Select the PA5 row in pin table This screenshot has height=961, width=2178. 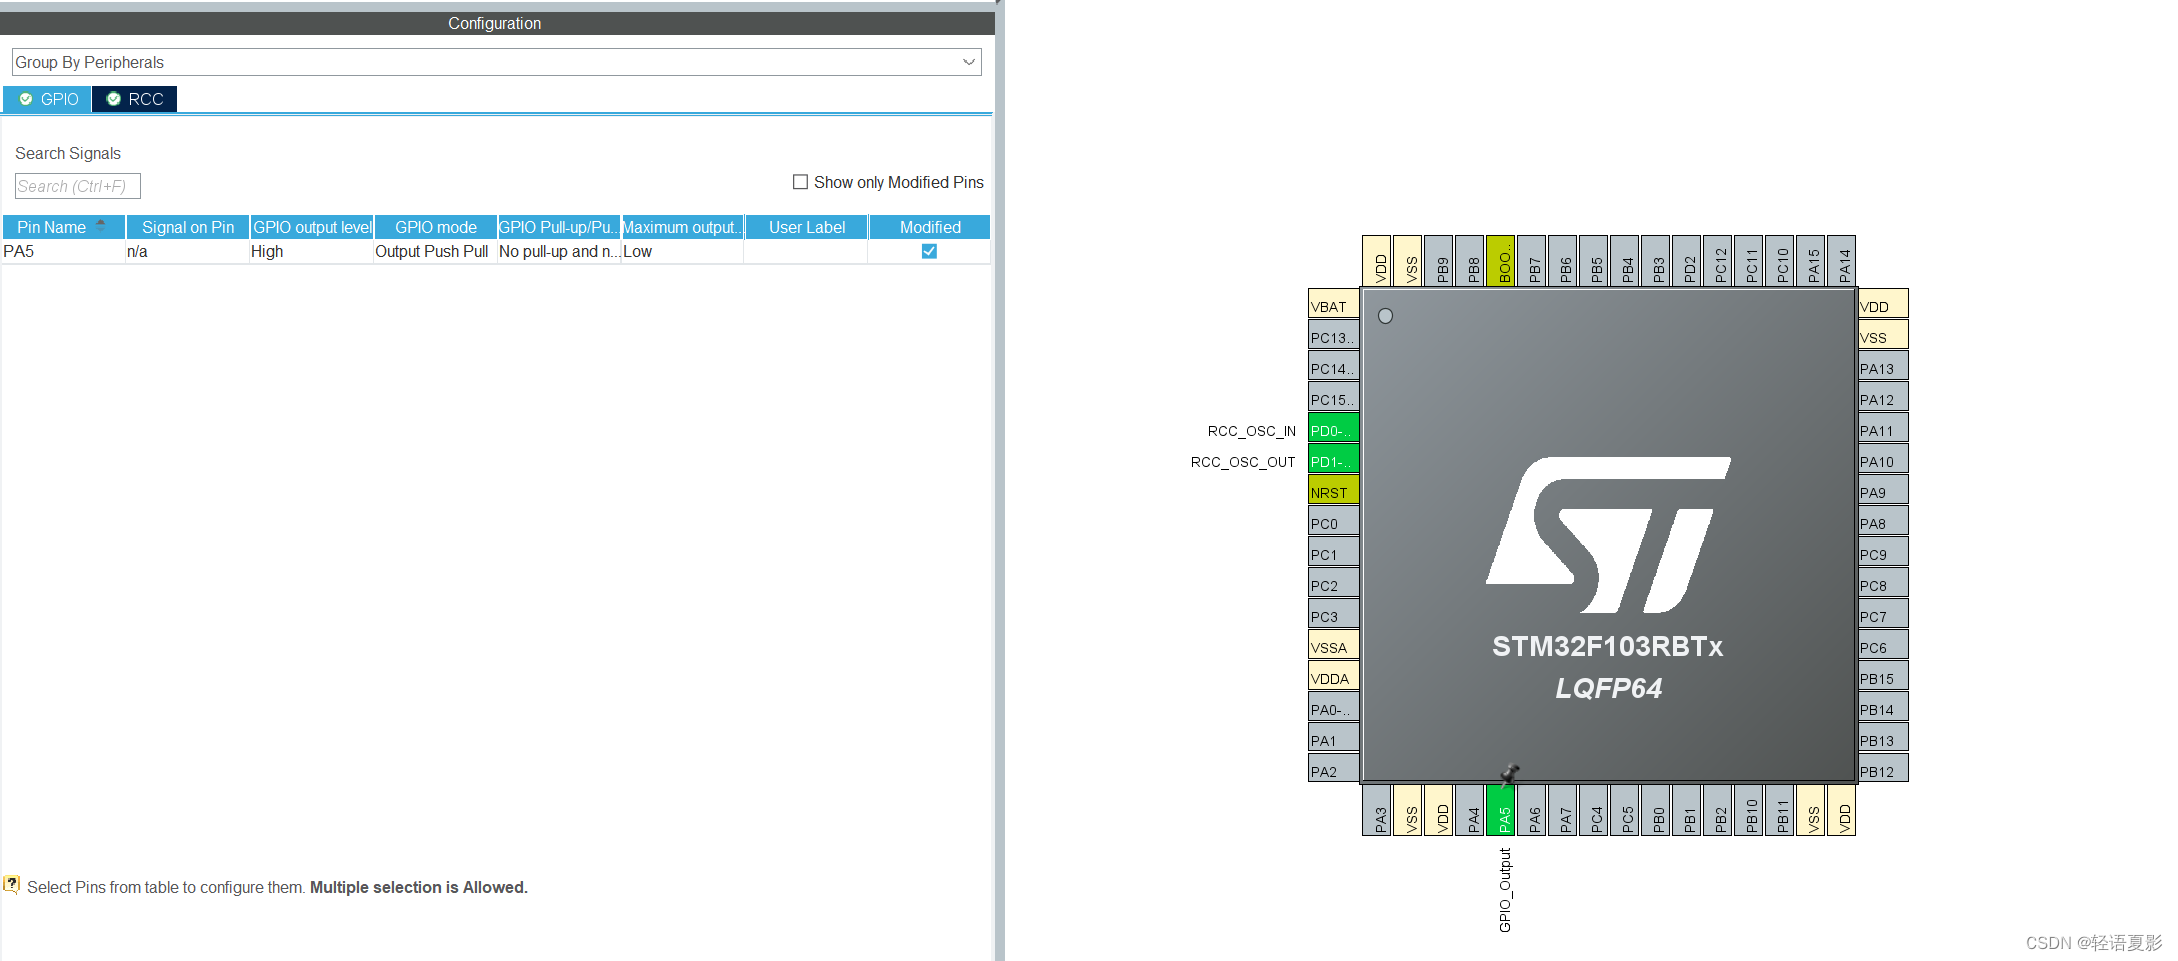(x=496, y=251)
